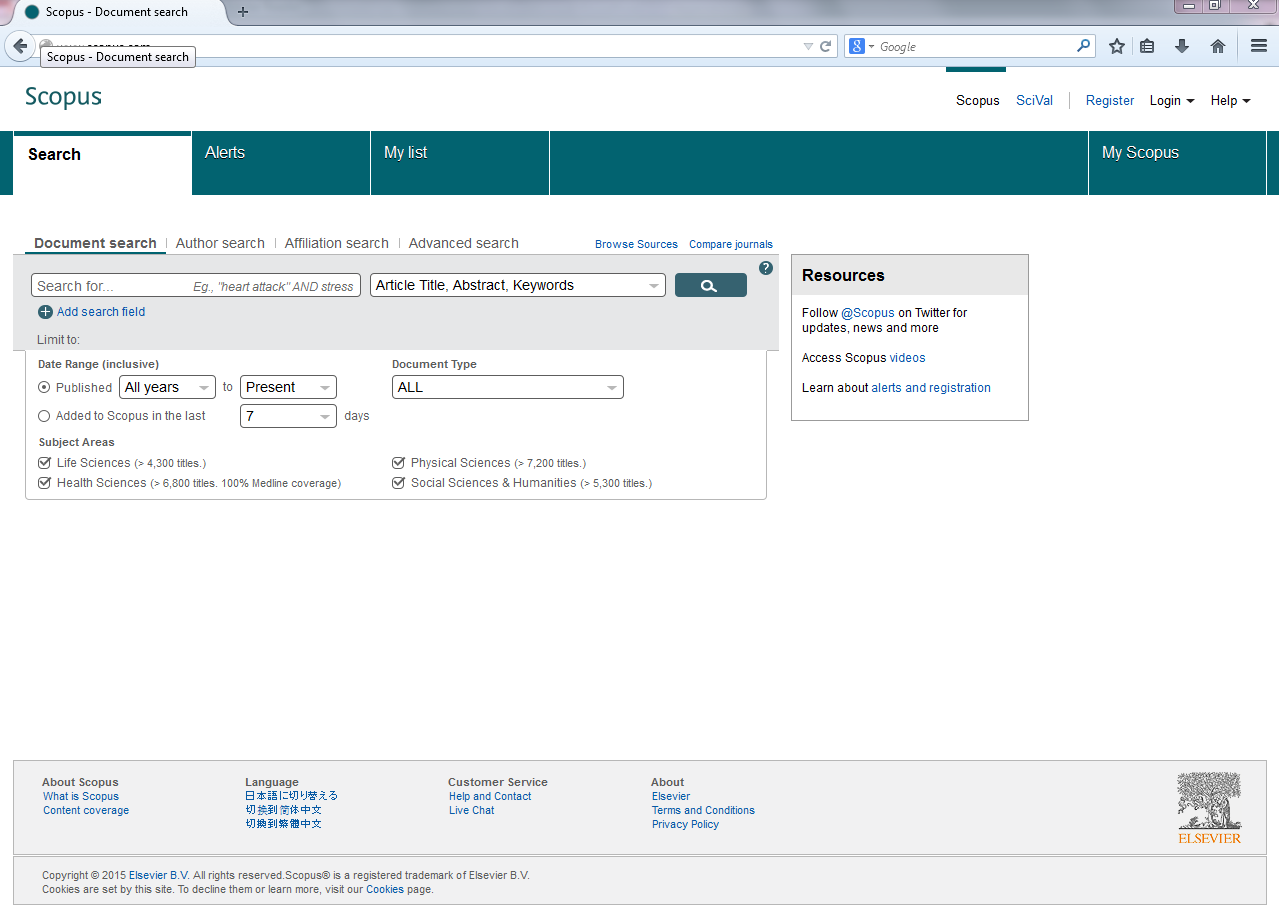Open the Article Title, Abstract, Keywords dropdown
This screenshot has width=1279, height=915.
coord(518,285)
